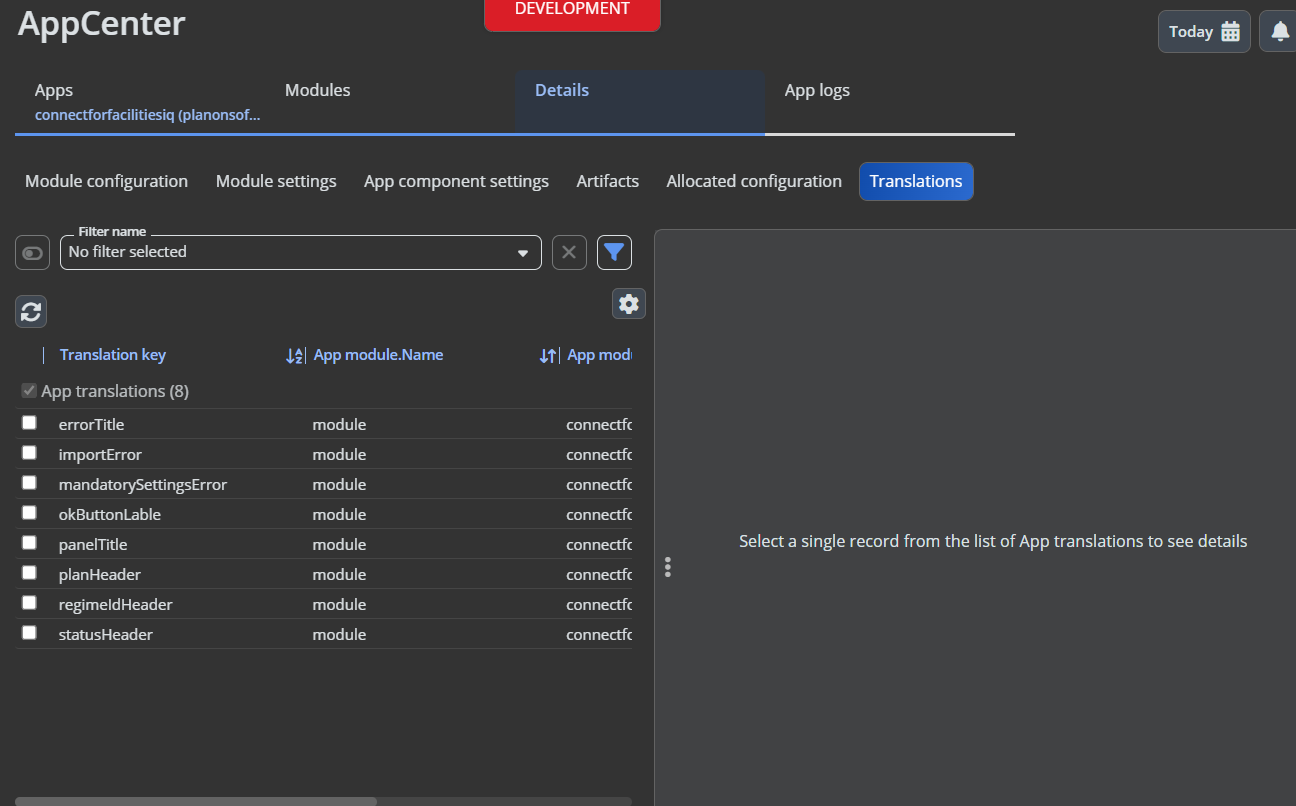Select the okButtonLable translation key

(110, 515)
